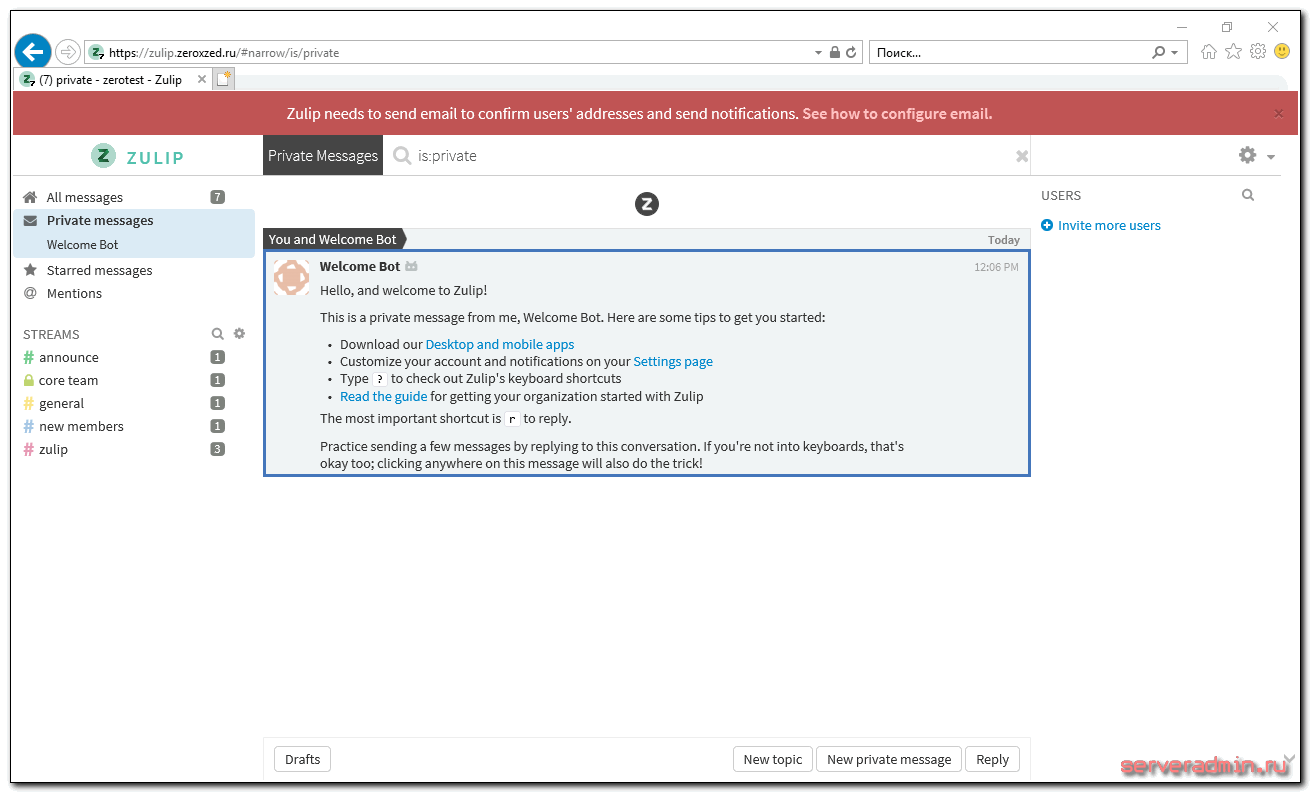The image size is (1312, 794).
Task: Click the 12:06 PM message timestamp
Action: [x=997, y=267]
